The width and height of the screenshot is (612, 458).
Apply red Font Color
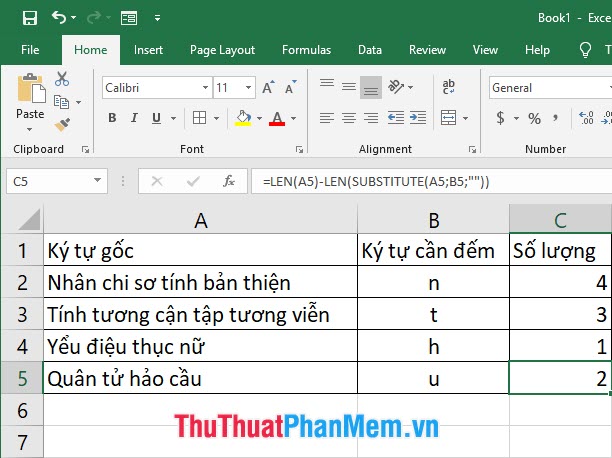click(x=277, y=118)
